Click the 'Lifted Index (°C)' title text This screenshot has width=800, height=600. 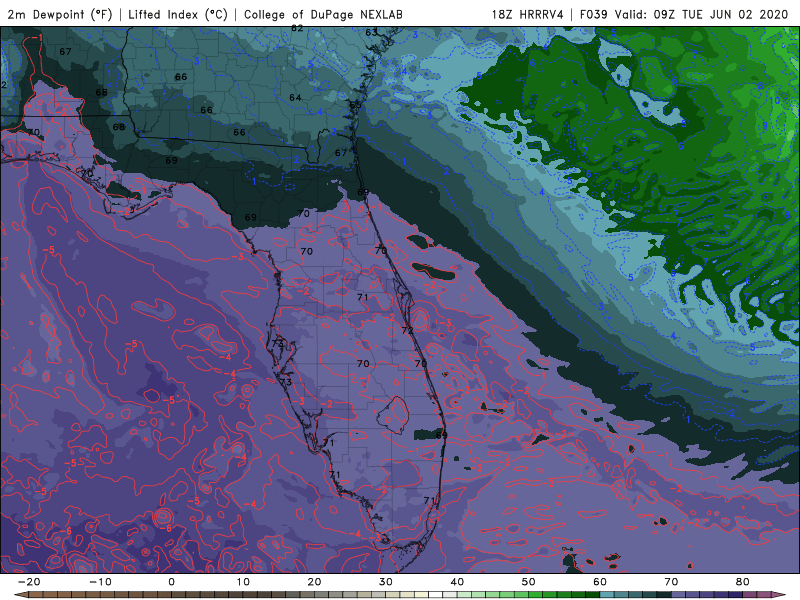pyautogui.click(x=178, y=14)
